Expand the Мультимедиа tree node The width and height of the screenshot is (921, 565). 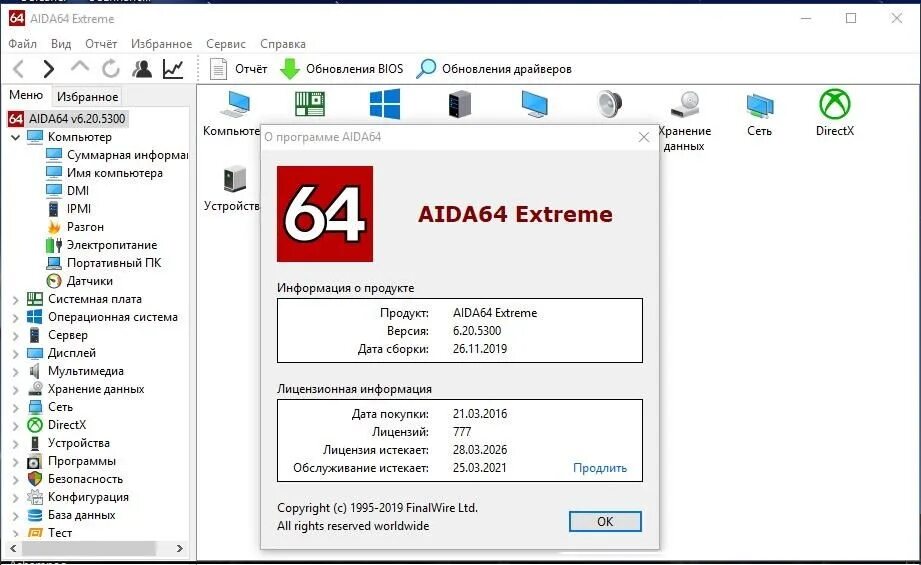tap(16, 372)
